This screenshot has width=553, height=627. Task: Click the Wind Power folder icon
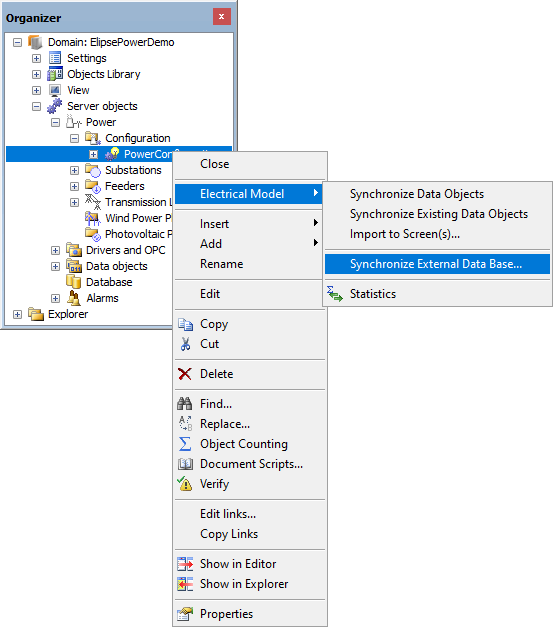tap(93, 218)
